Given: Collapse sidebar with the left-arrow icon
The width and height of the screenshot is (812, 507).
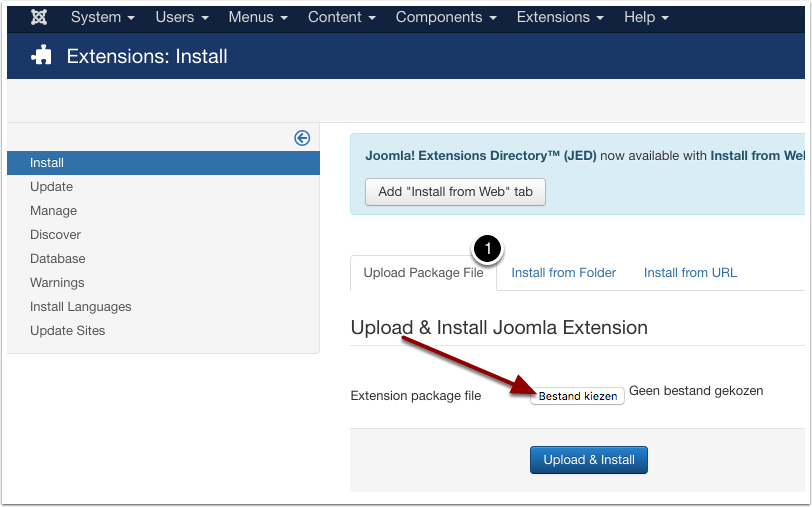Looking at the screenshot, I should pos(302,138).
